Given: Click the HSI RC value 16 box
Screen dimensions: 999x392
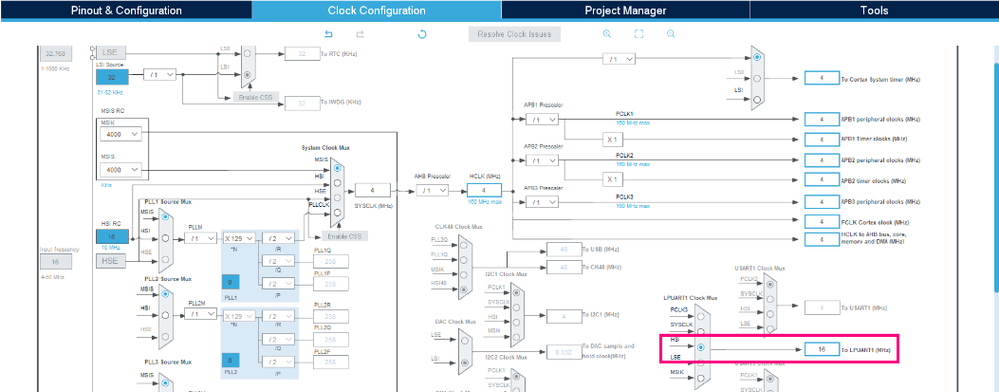Looking at the screenshot, I should pos(112,236).
